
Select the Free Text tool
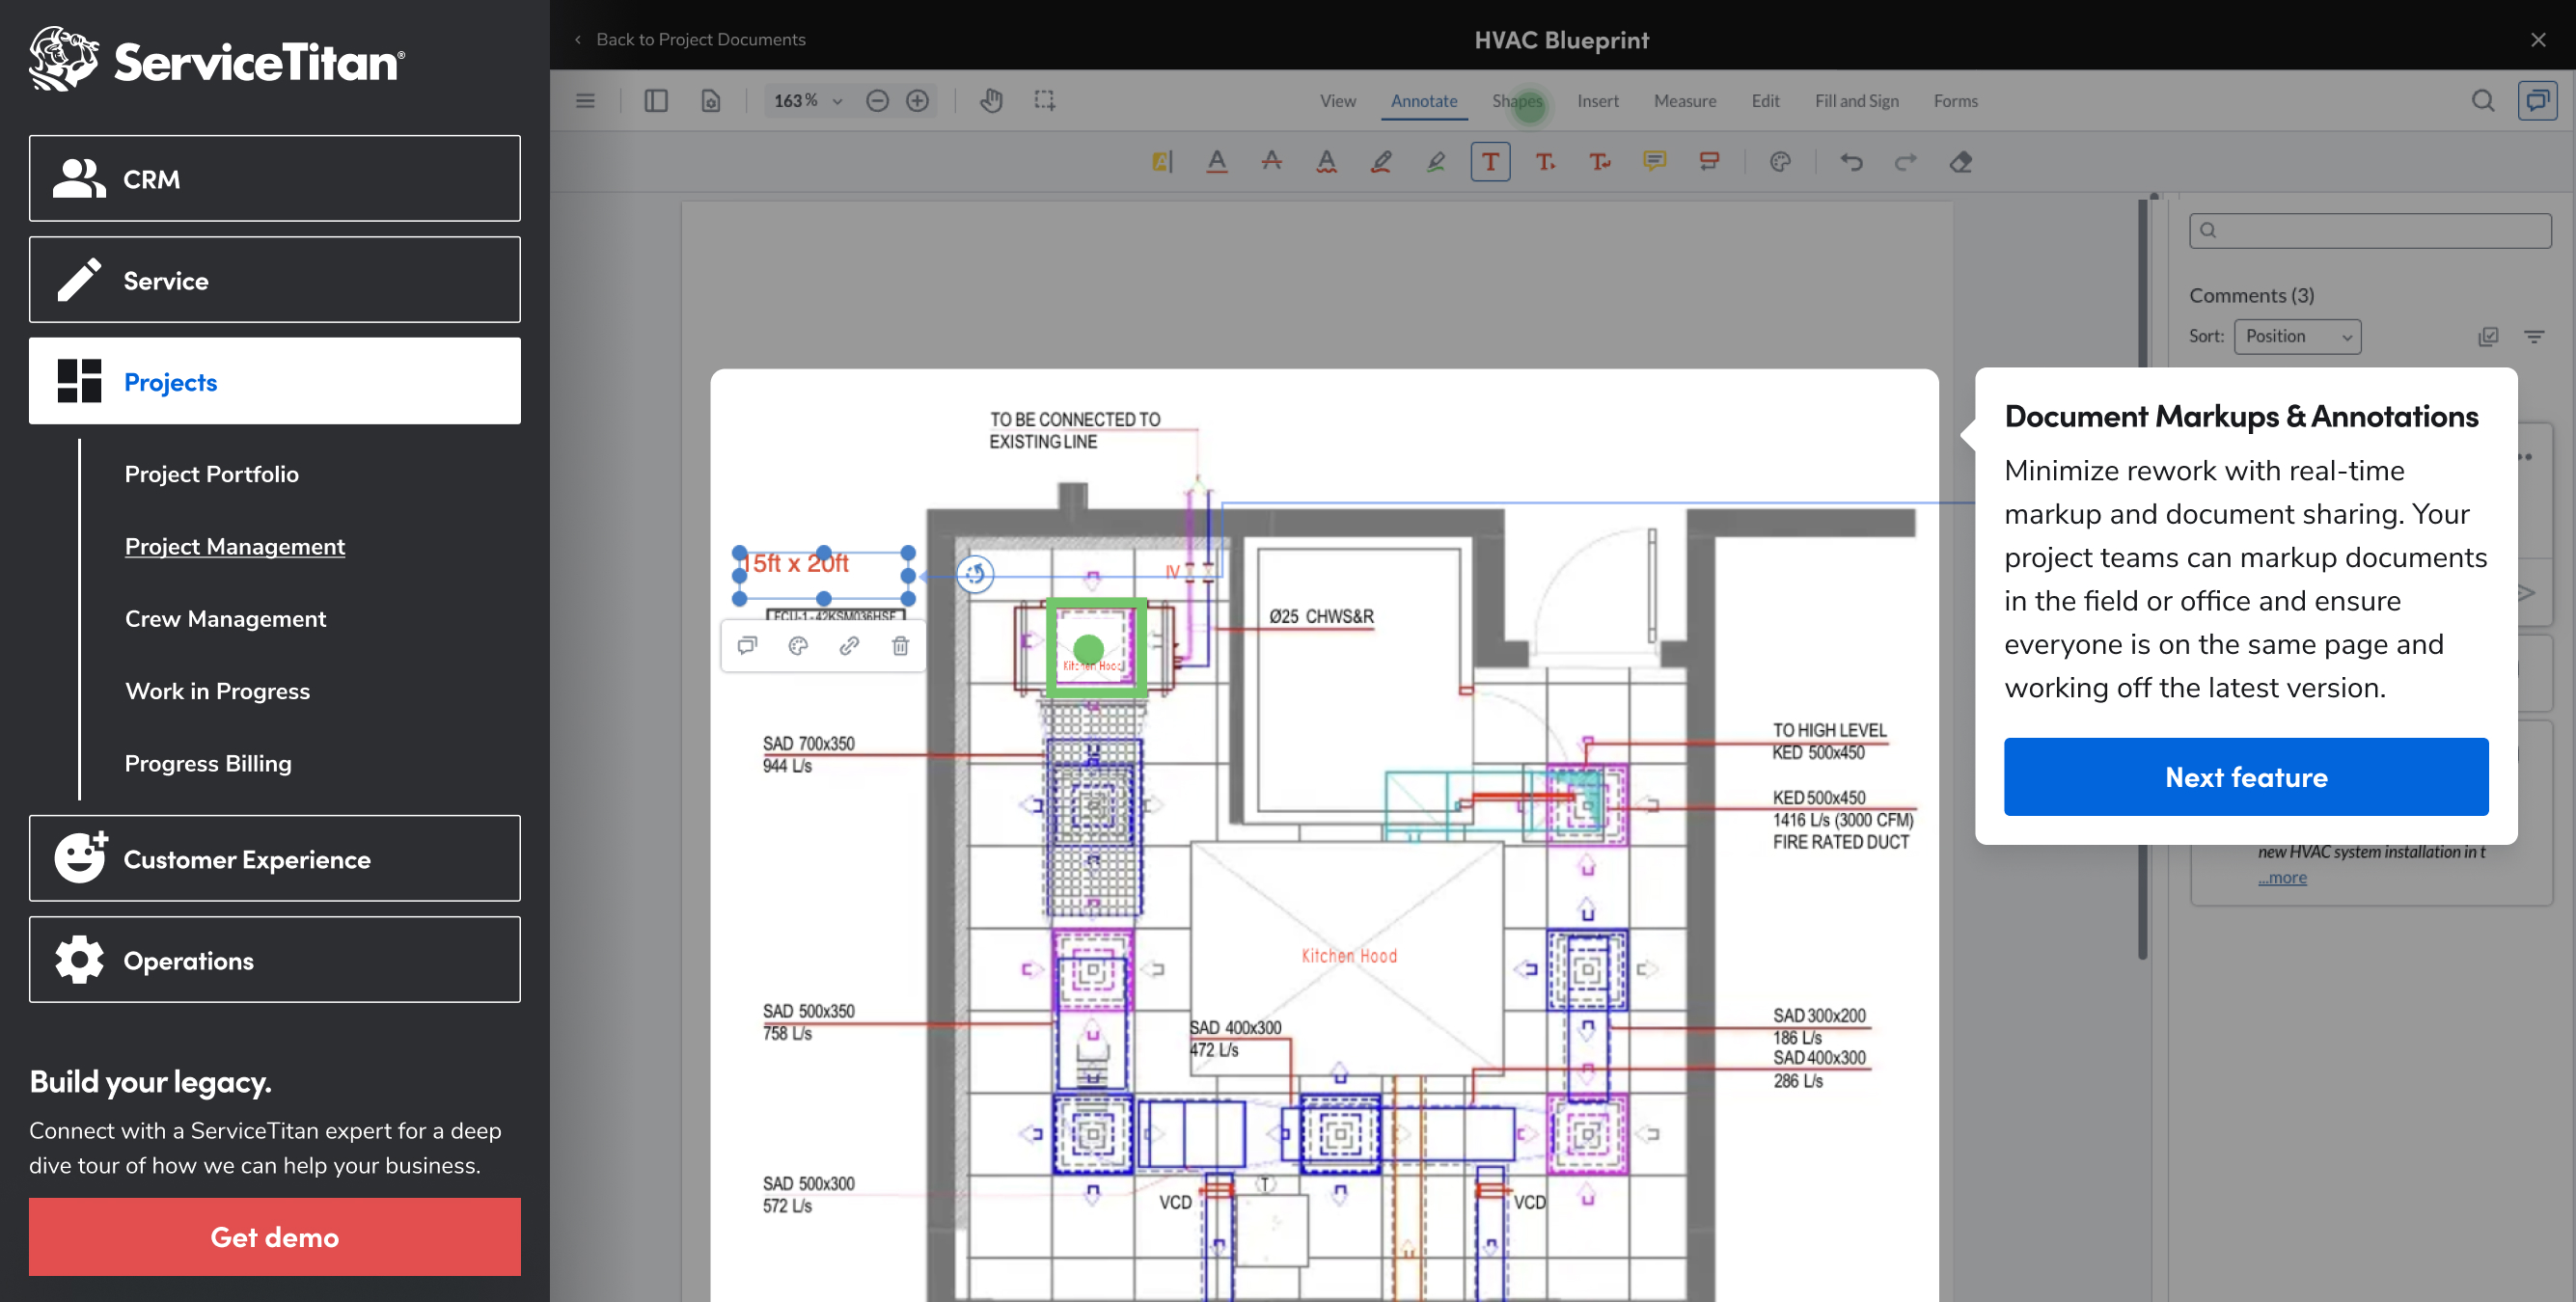[x=1489, y=162]
